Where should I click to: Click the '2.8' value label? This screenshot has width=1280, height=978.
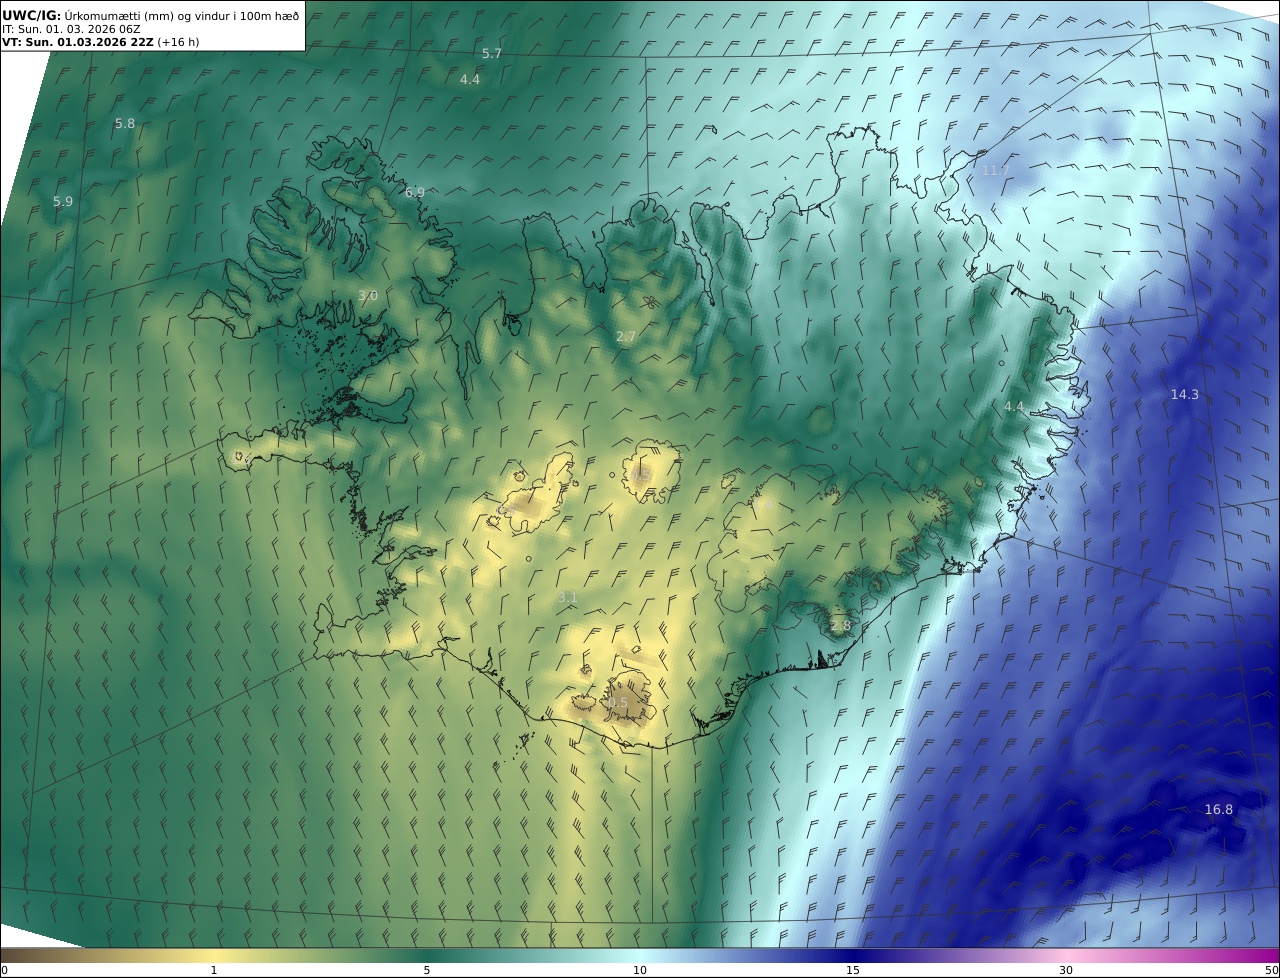[x=840, y=625]
